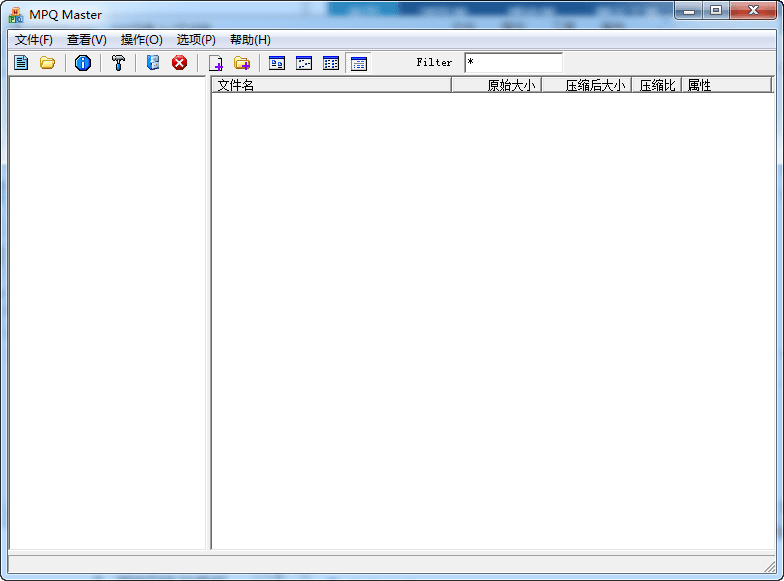Focus the Filter input field
This screenshot has width=784, height=581.
[514, 62]
